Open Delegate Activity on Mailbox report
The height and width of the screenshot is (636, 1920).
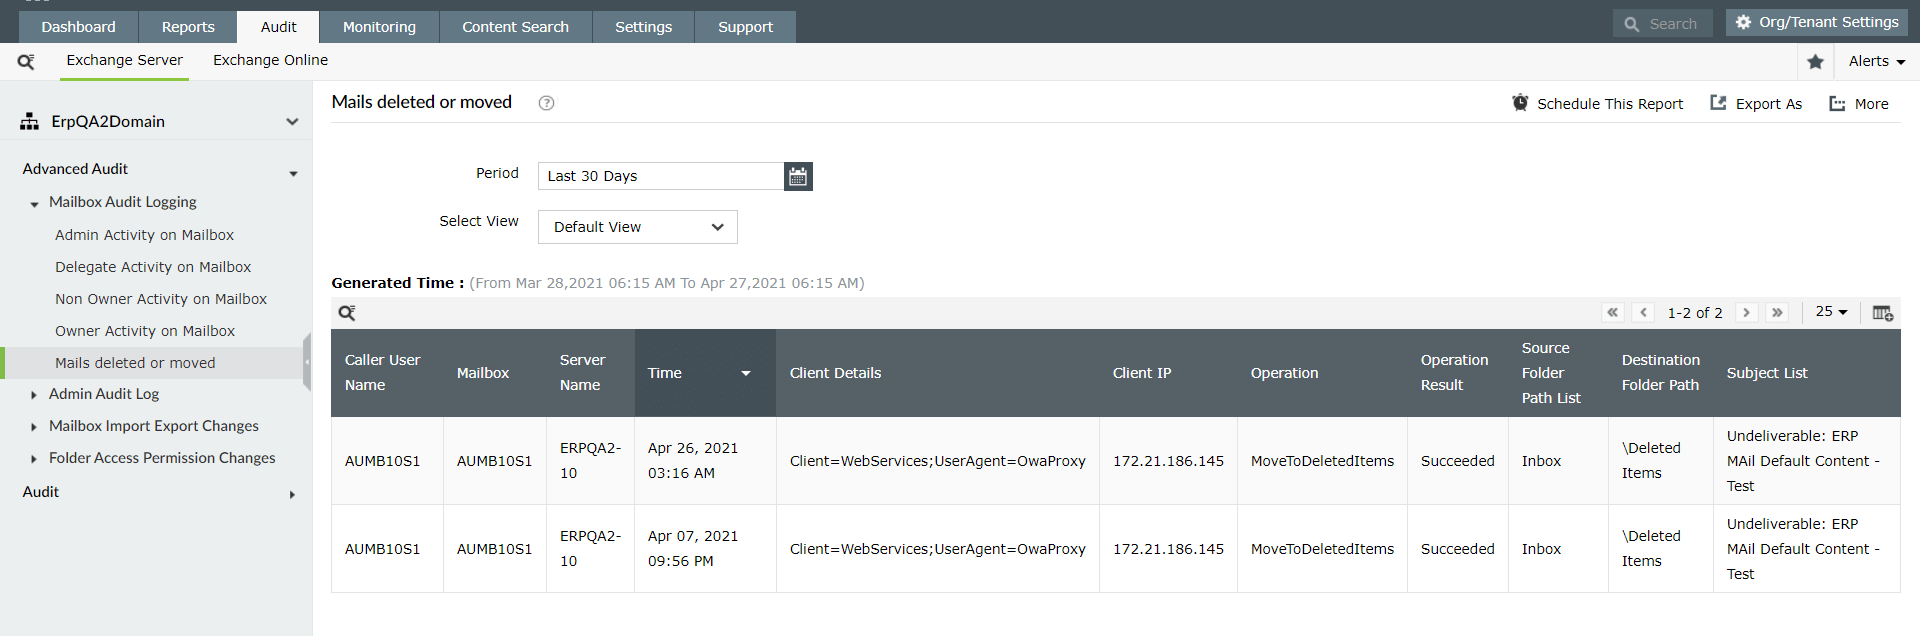[x=153, y=267]
